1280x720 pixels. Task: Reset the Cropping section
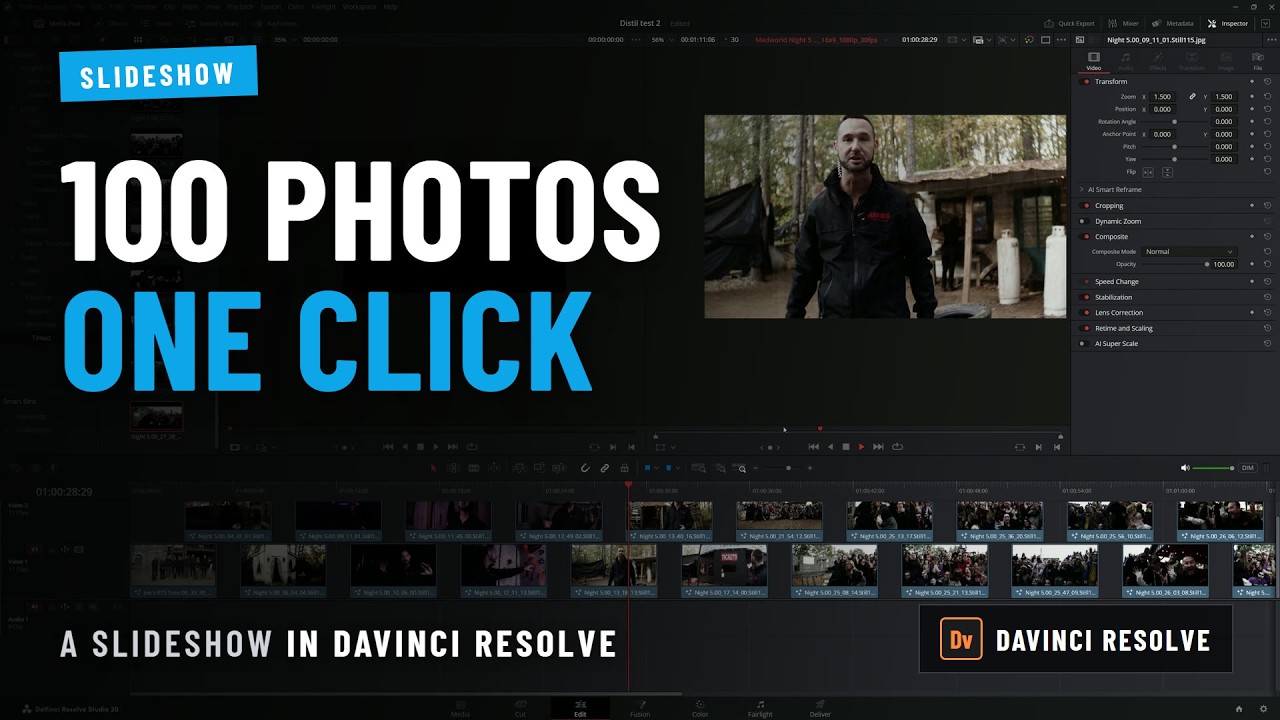tap(1267, 206)
